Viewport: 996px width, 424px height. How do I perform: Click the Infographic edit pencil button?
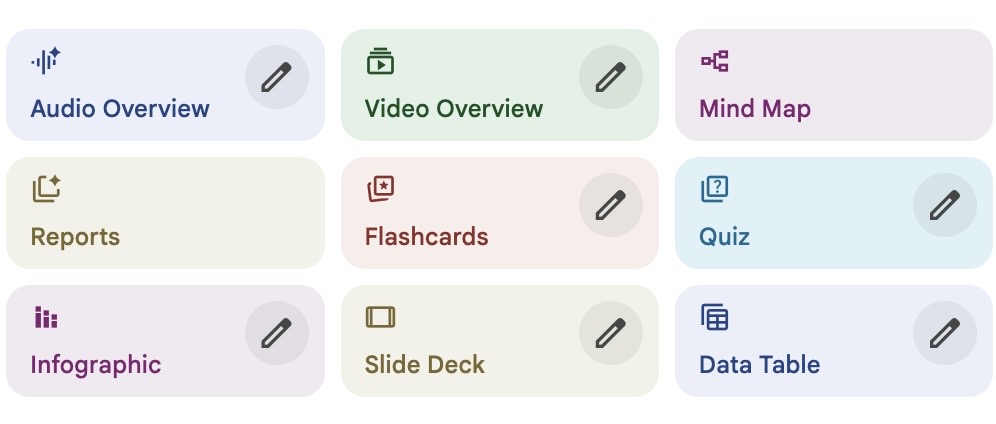[x=276, y=333]
